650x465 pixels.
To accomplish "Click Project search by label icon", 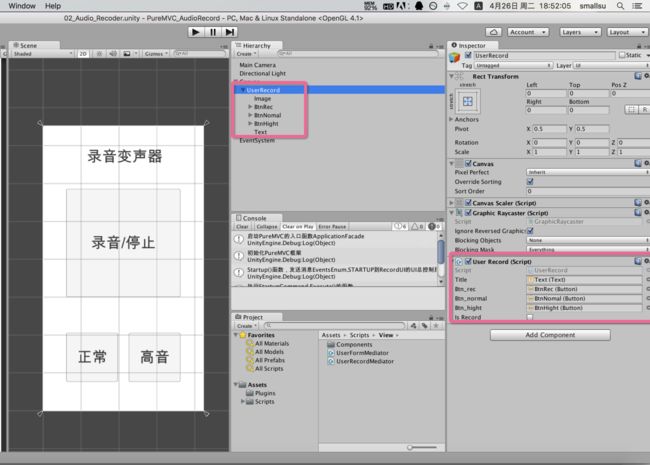I will pos(424,326).
